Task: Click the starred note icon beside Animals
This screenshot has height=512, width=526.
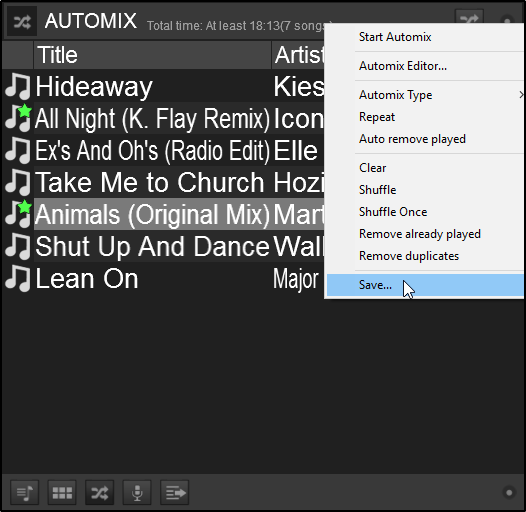Action: (x=18, y=214)
